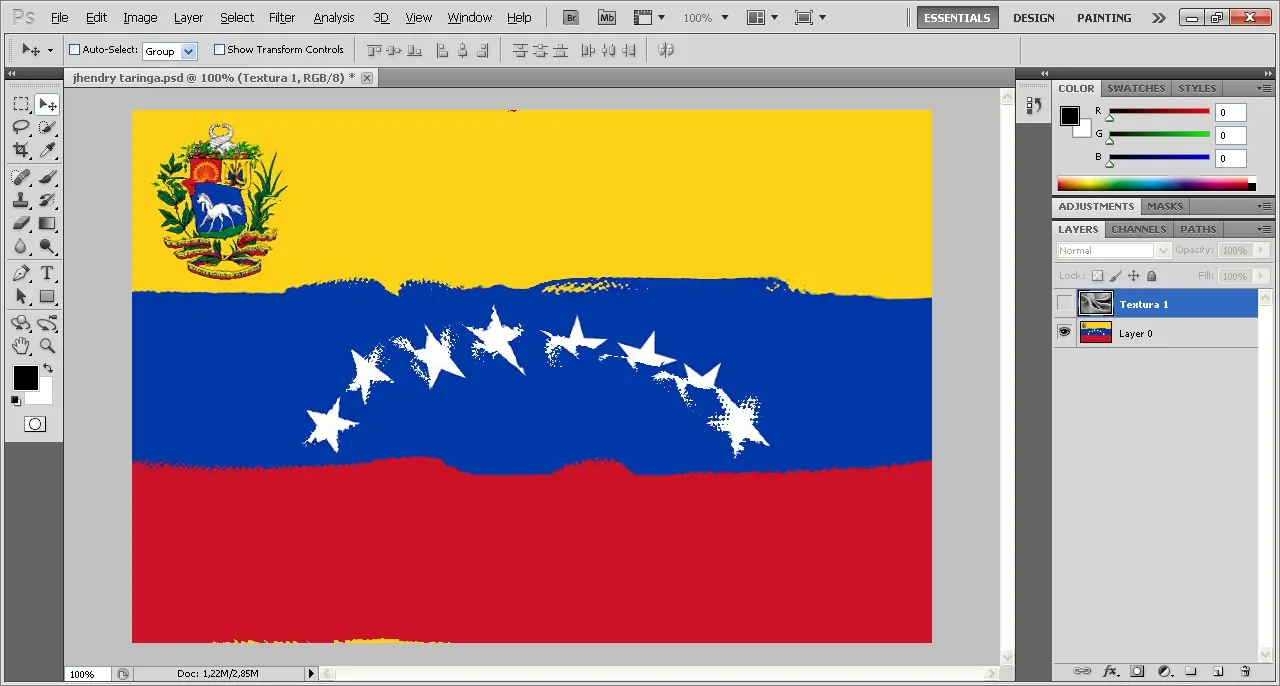Create a new layer icon
Viewport: 1280px width, 686px height.
(1218, 671)
